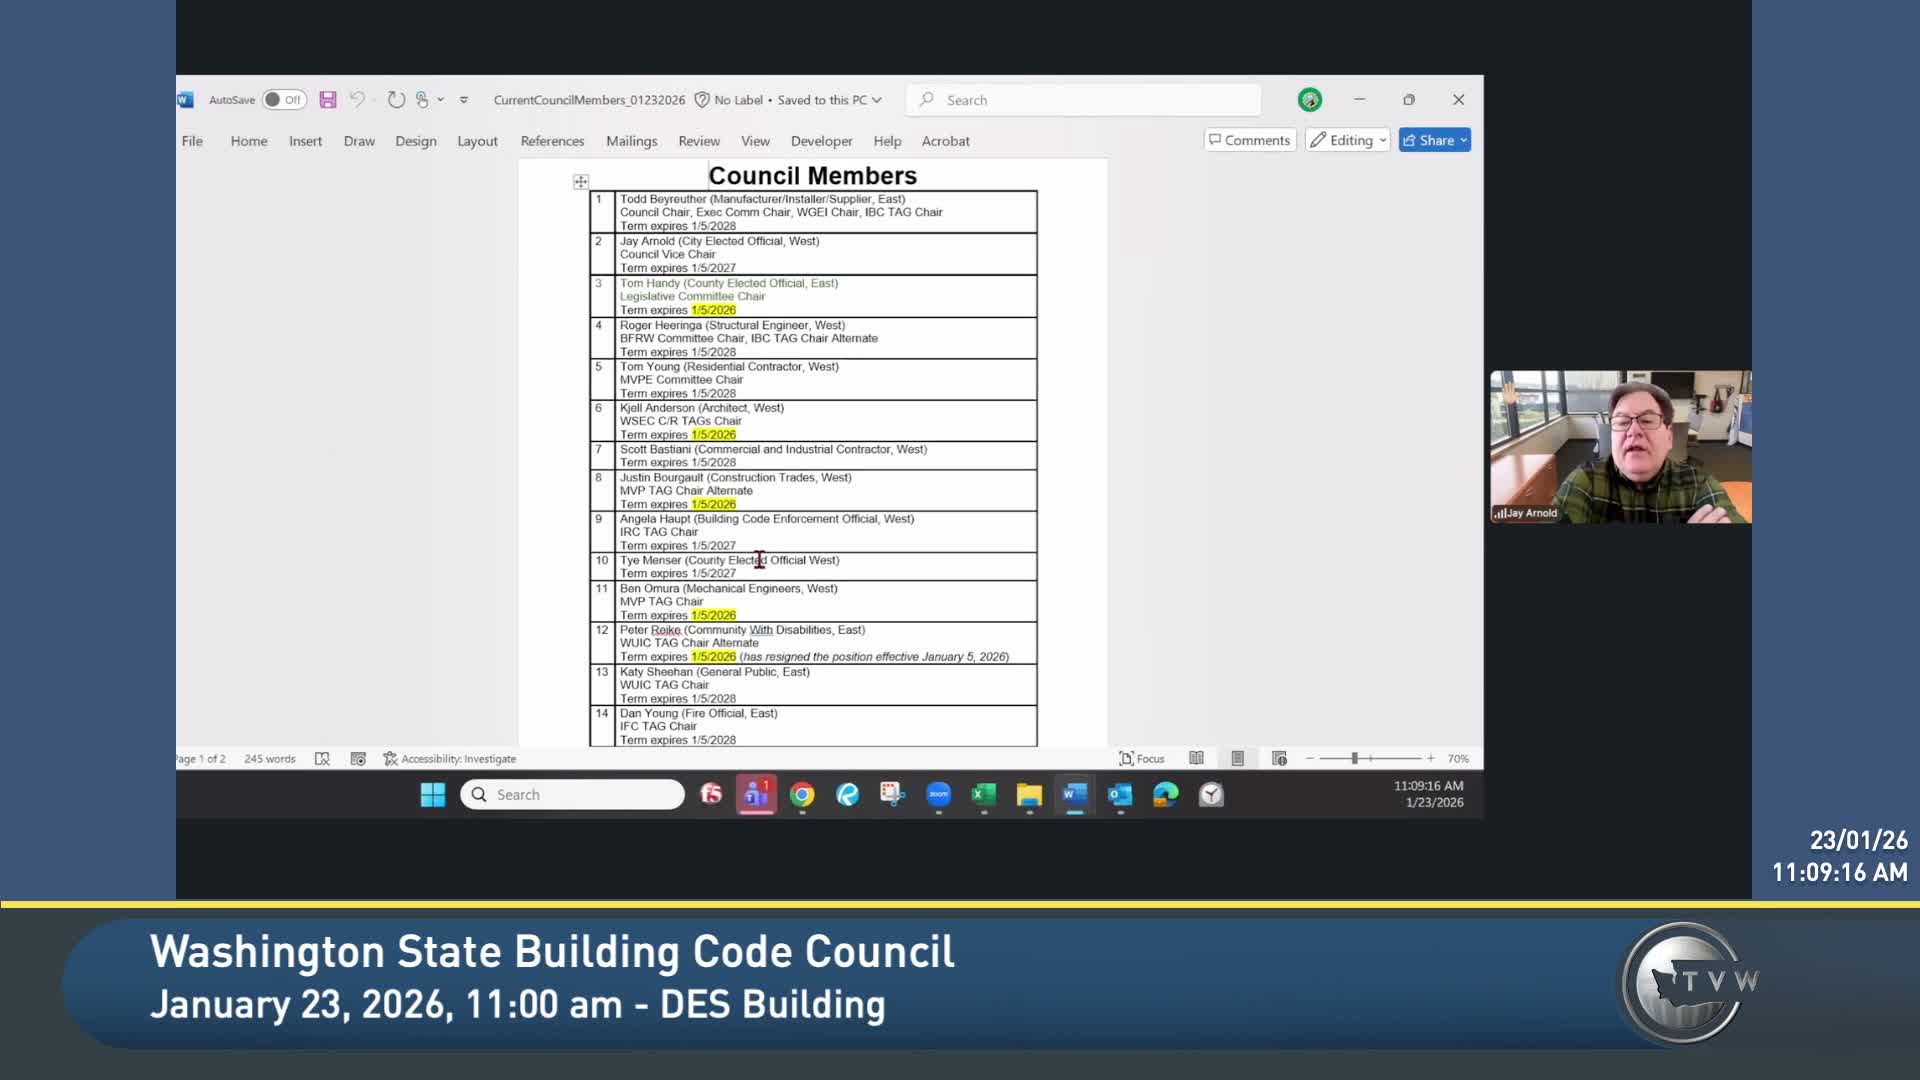Click the Comments button
The height and width of the screenshot is (1080, 1920).
tap(1250, 140)
